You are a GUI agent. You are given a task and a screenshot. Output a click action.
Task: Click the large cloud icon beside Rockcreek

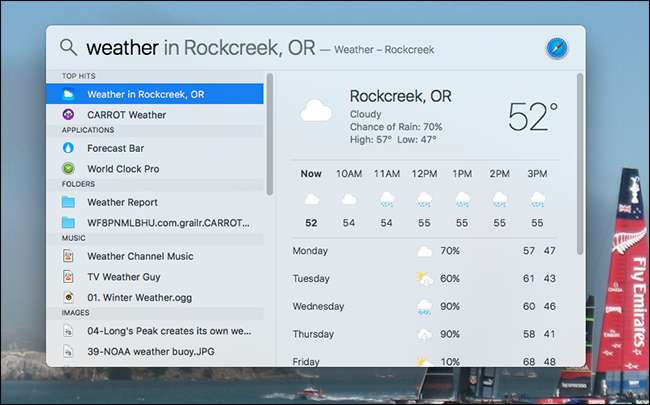[316, 110]
